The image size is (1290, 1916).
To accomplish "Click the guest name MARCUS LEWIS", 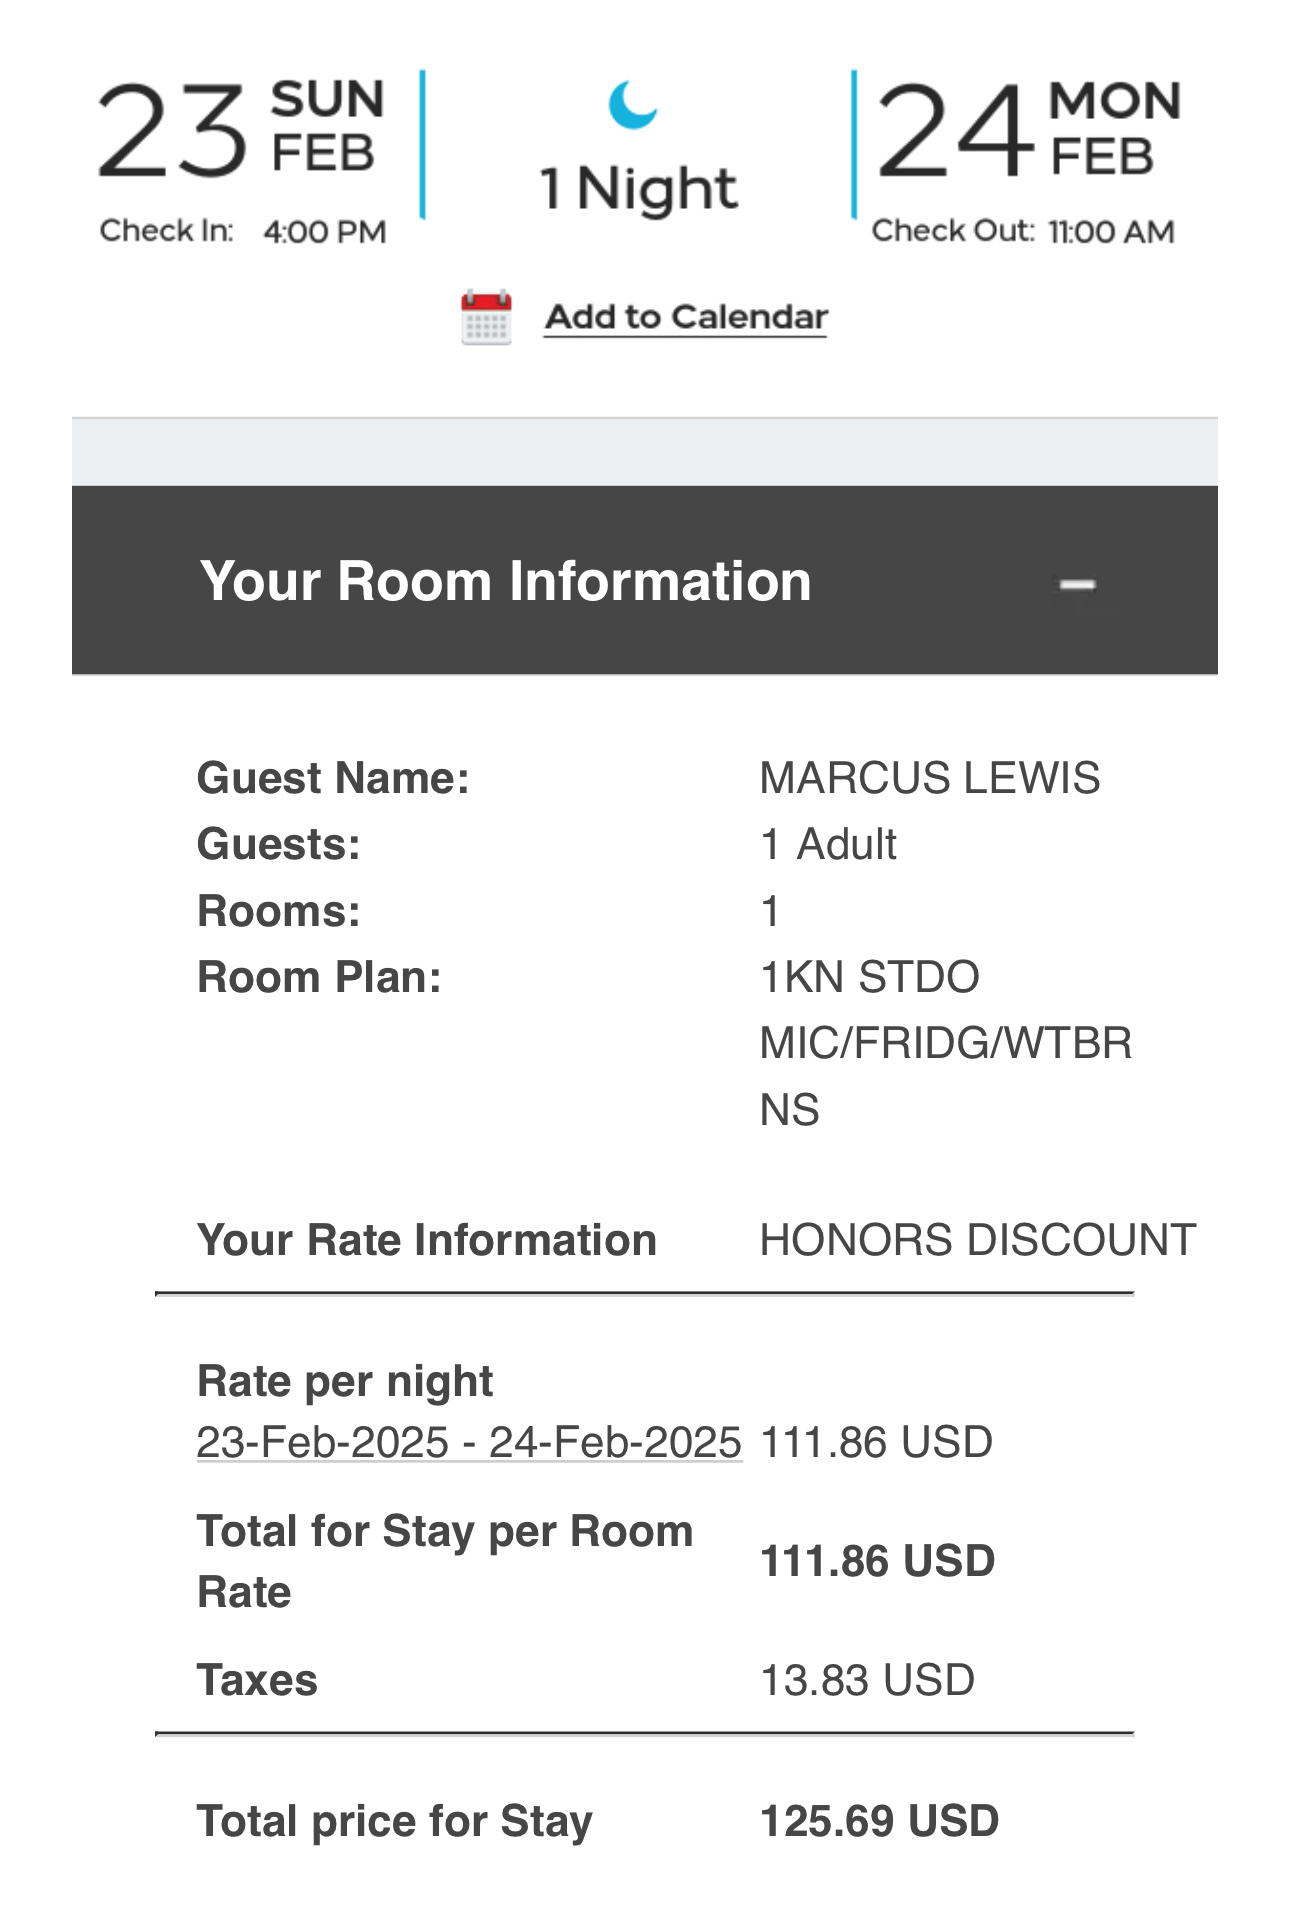I will (x=929, y=778).
